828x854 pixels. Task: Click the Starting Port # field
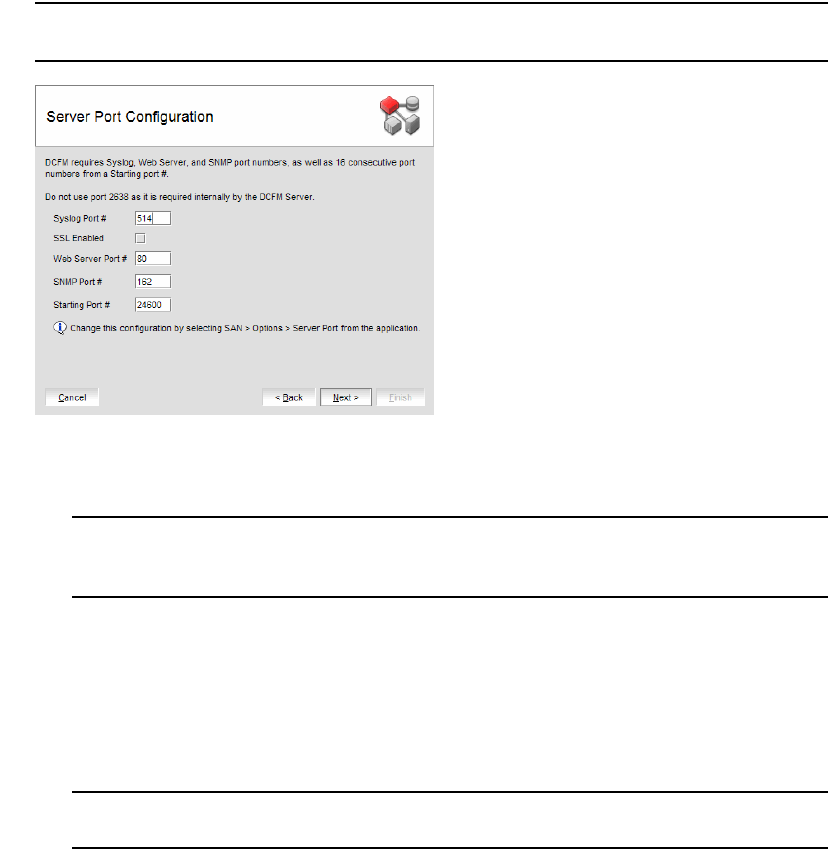click(153, 305)
